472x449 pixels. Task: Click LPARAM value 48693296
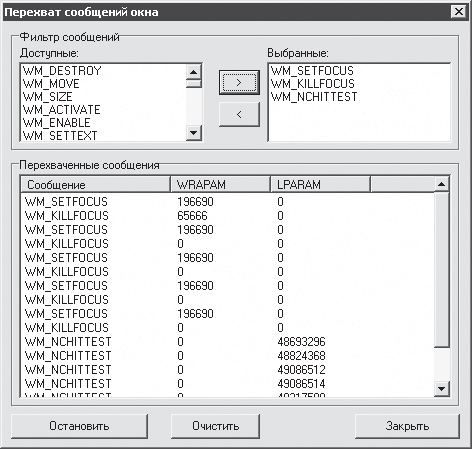click(301, 342)
